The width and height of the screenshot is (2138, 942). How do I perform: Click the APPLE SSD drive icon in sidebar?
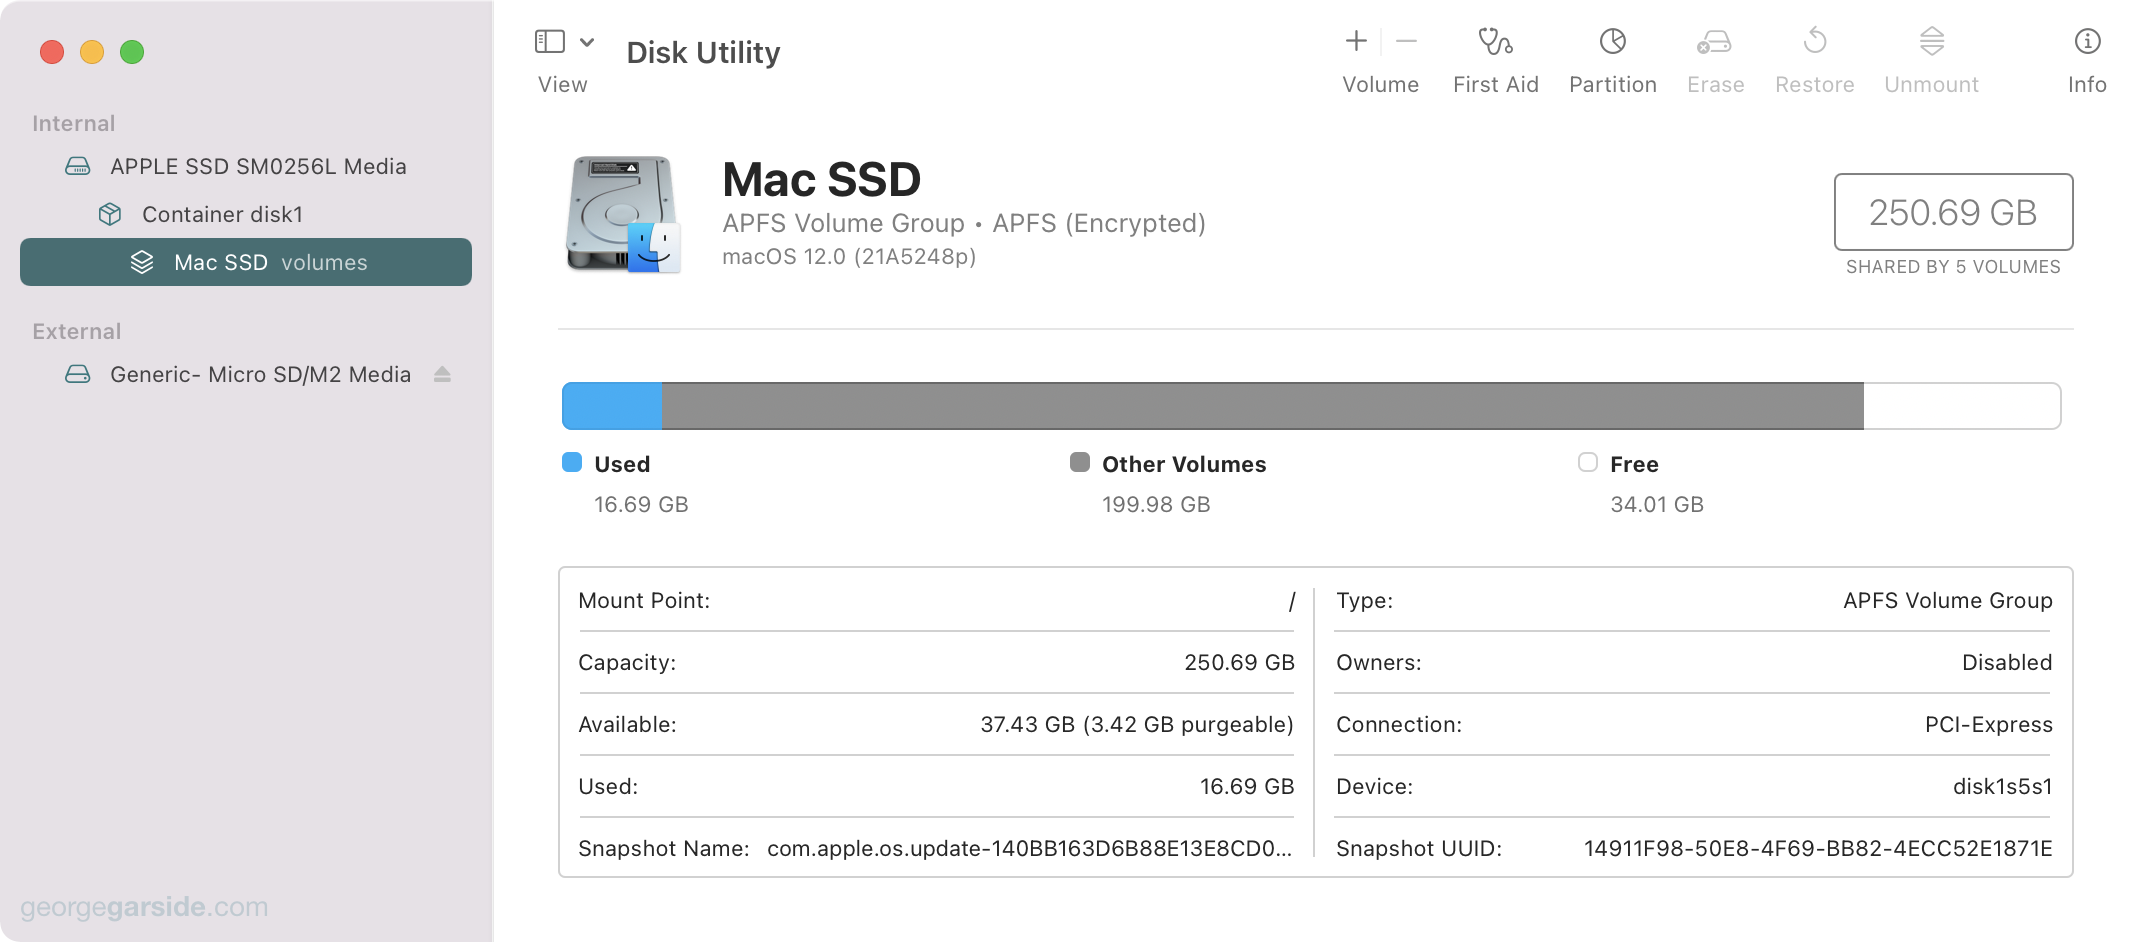[x=78, y=166]
